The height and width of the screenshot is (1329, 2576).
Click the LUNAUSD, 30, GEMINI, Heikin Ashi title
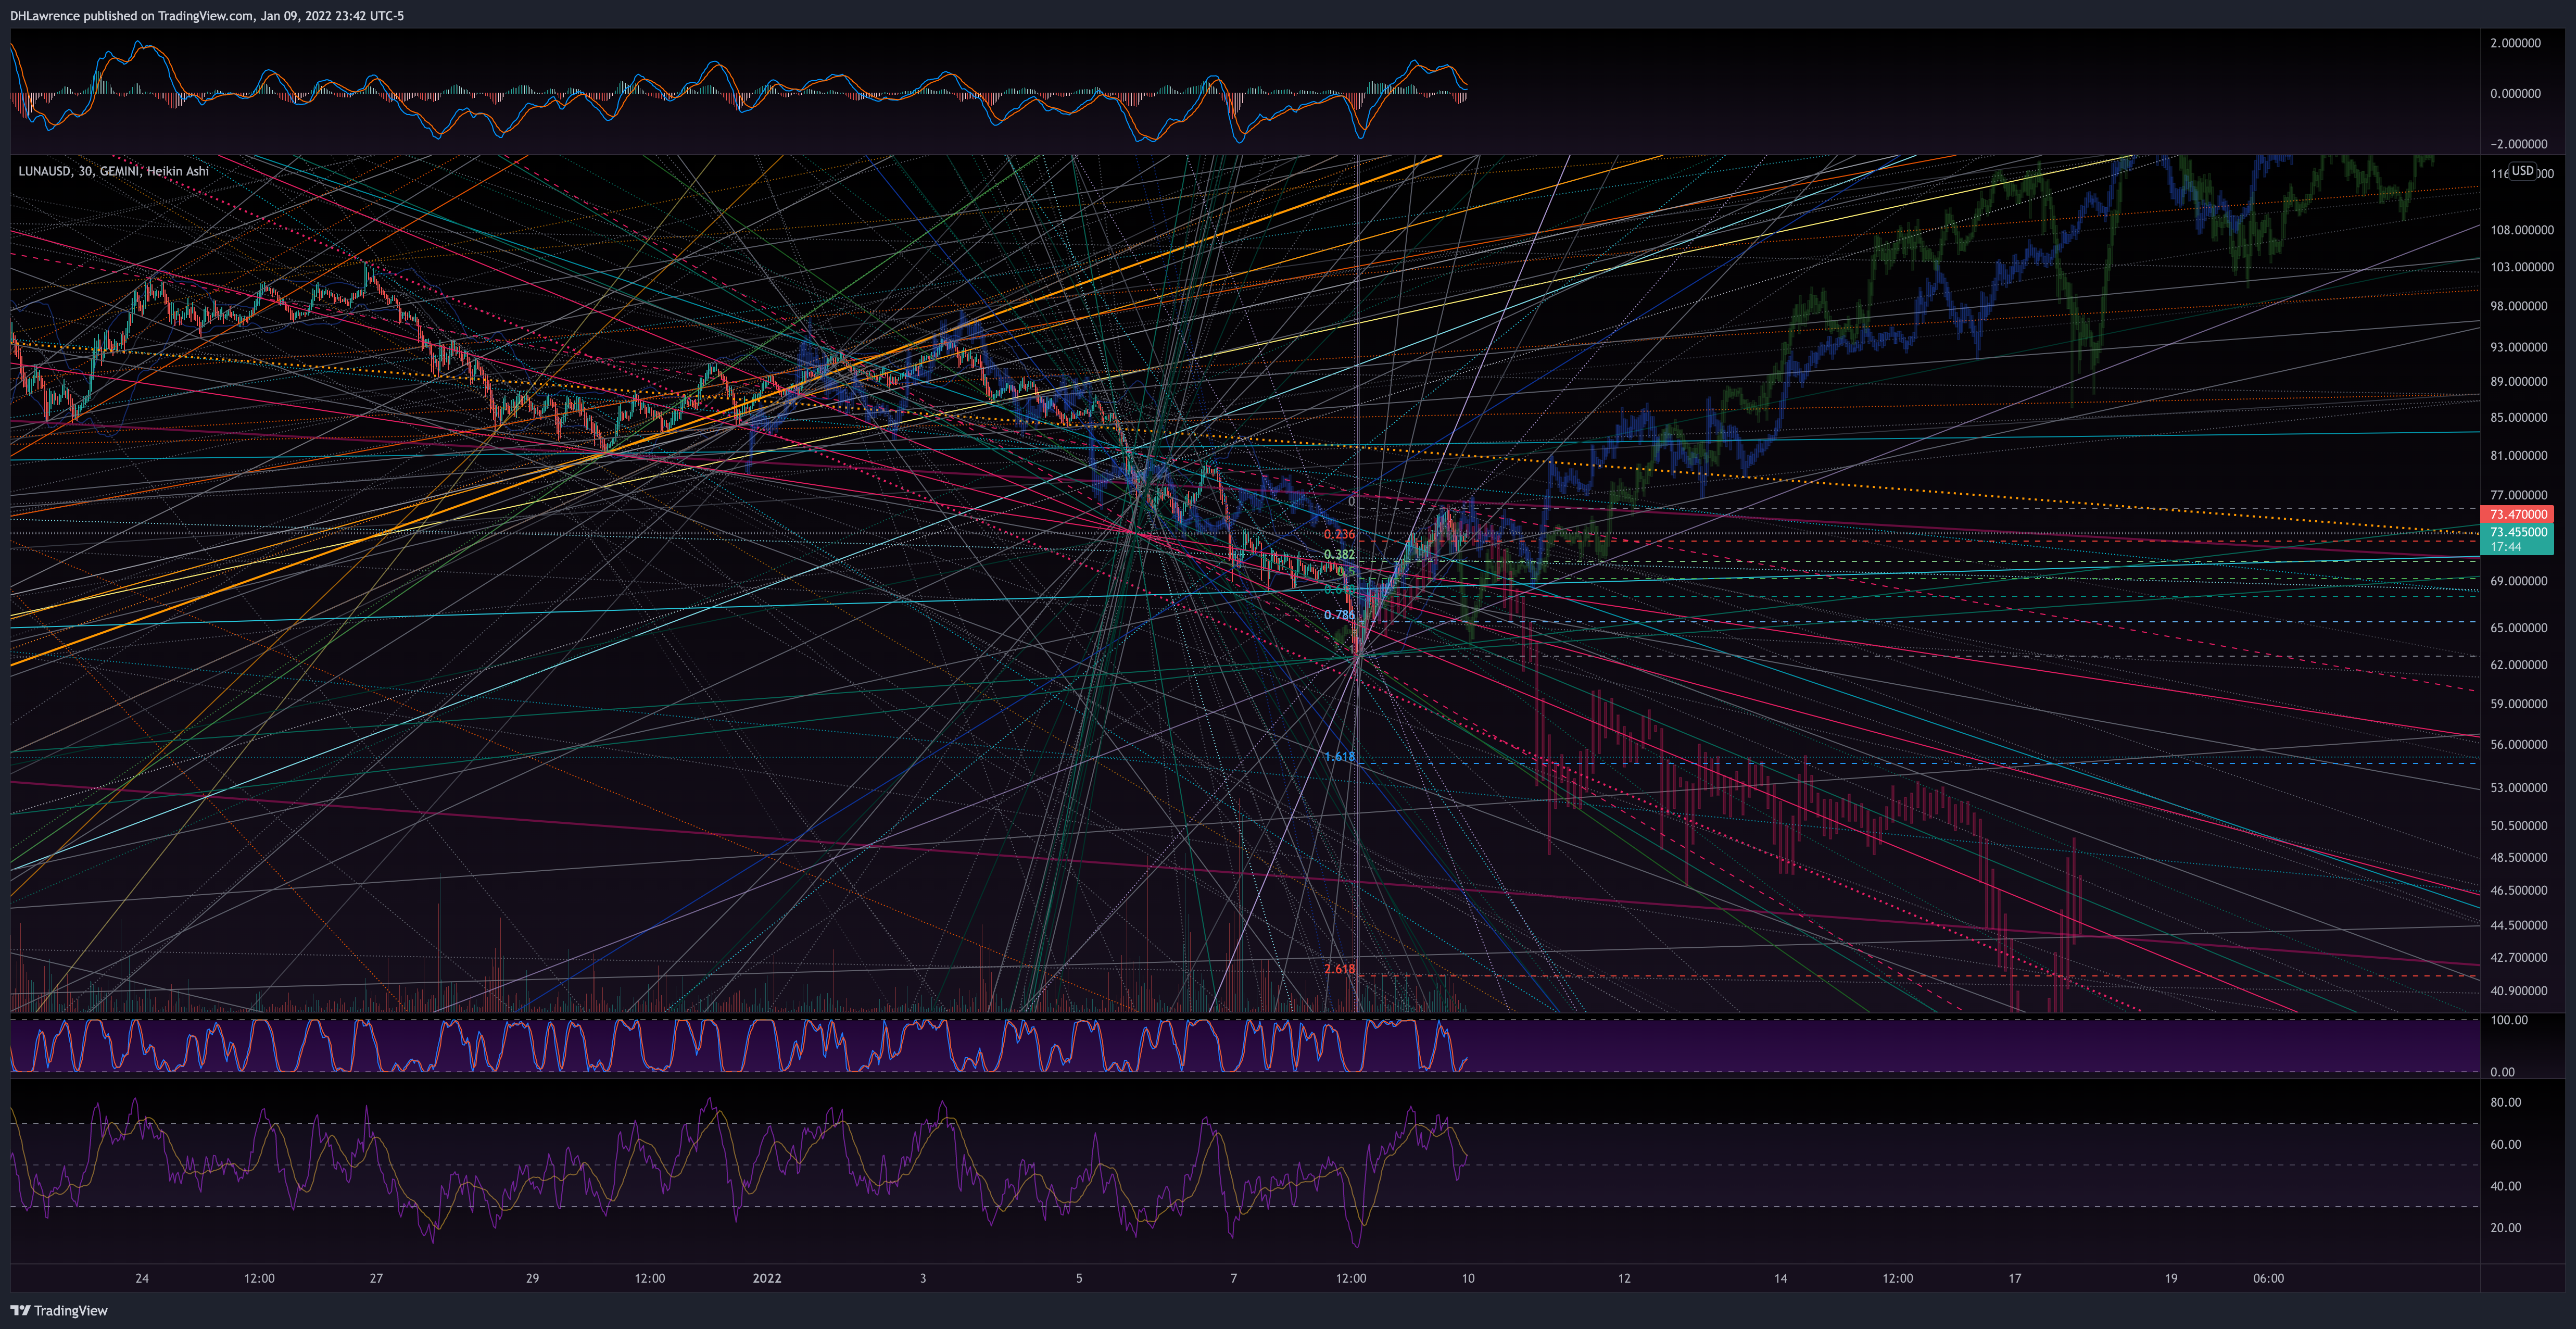point(113,171)
